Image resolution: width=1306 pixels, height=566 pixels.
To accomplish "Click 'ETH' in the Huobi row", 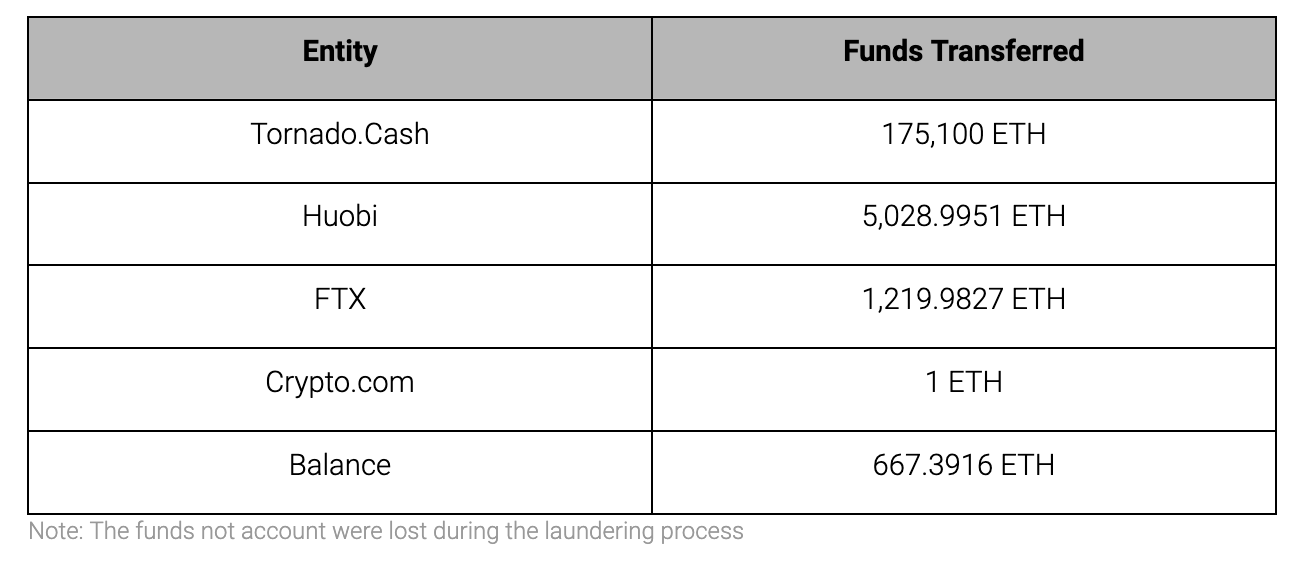I will [x=1040, y=216].
